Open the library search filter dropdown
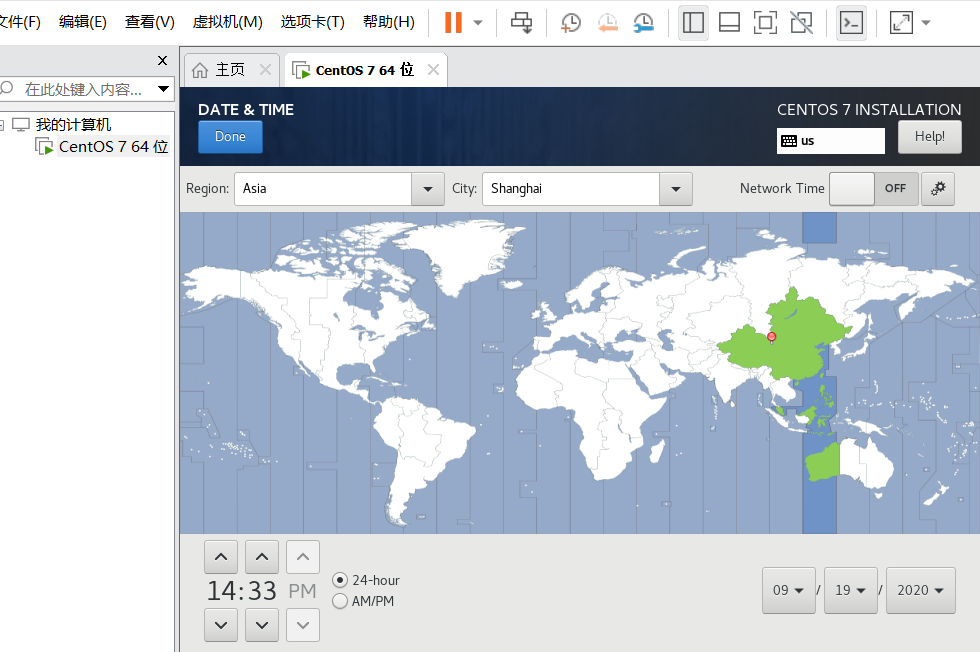The width and height of the screenshot is (980, 652). [x=163, y=89]
